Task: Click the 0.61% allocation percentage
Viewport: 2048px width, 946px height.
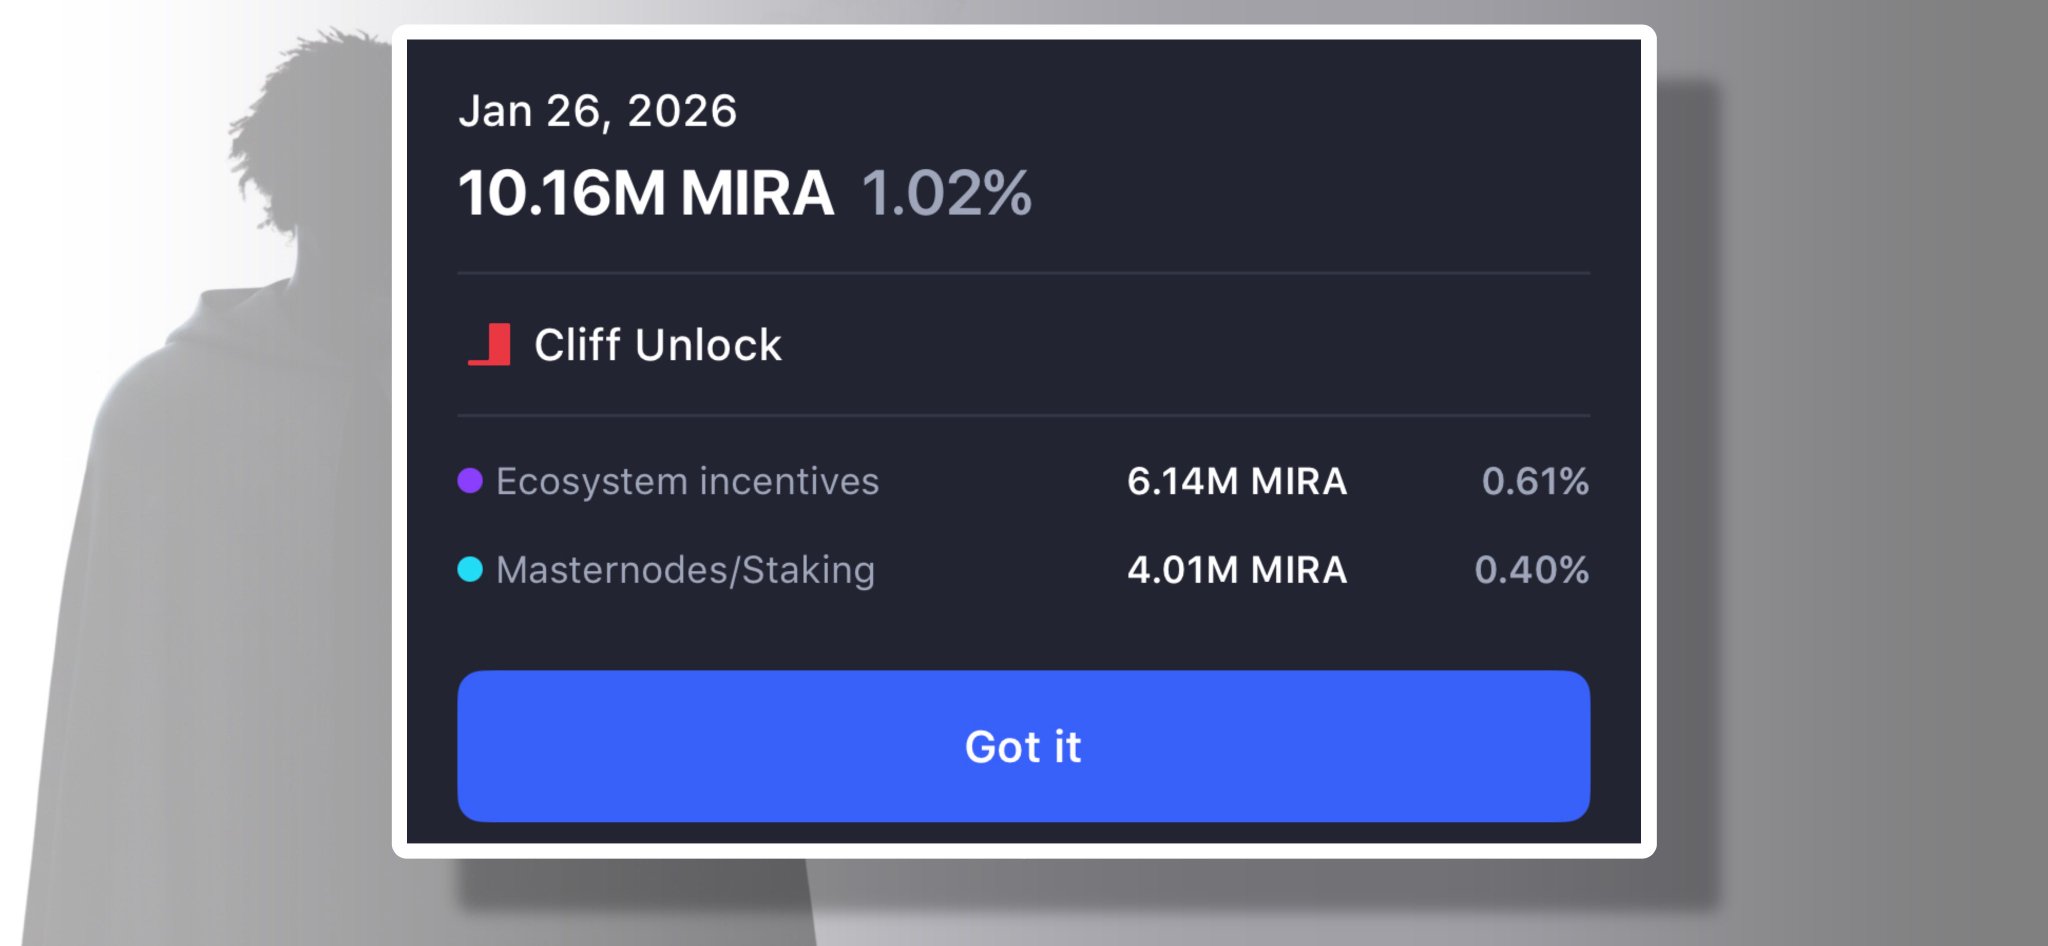Action: click(x=1535, y=481)
